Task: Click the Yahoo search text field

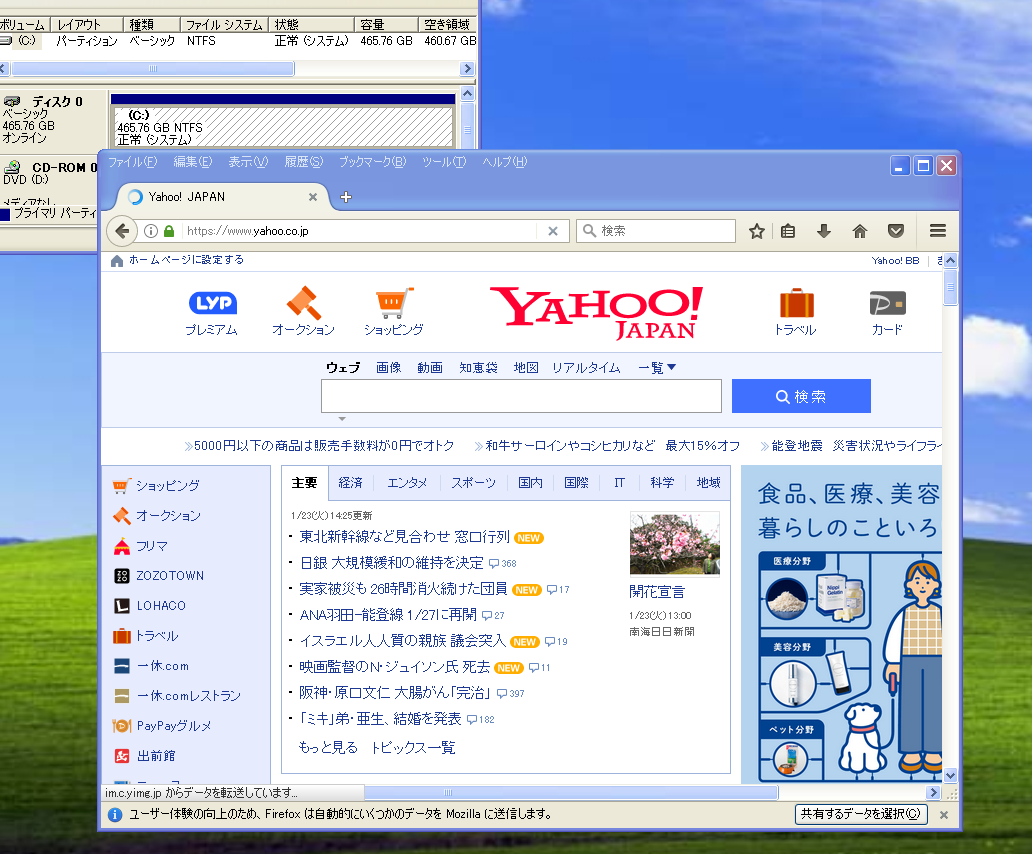Action: [521, 396]
